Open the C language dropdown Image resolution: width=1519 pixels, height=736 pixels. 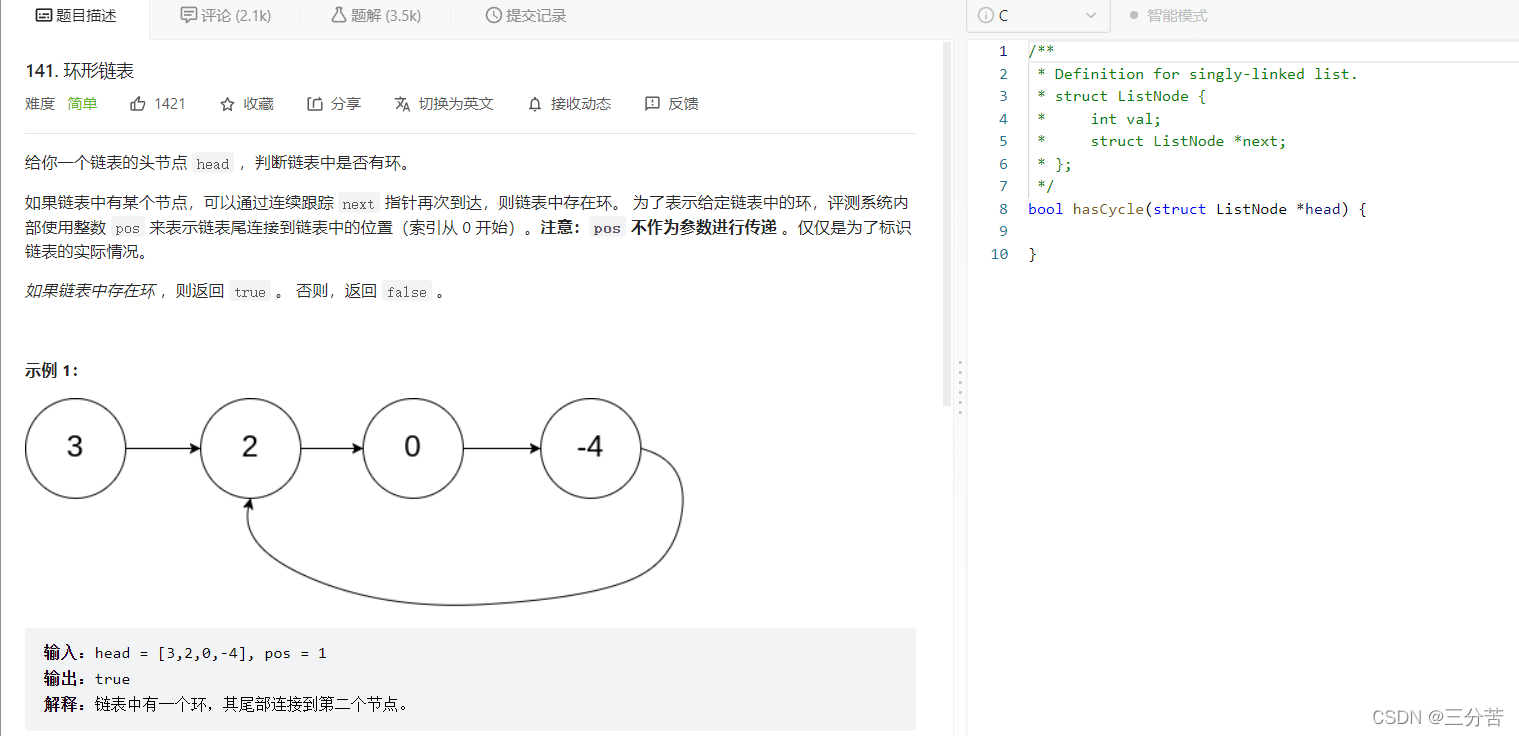pyautogui.click(x=1038, y=16)
